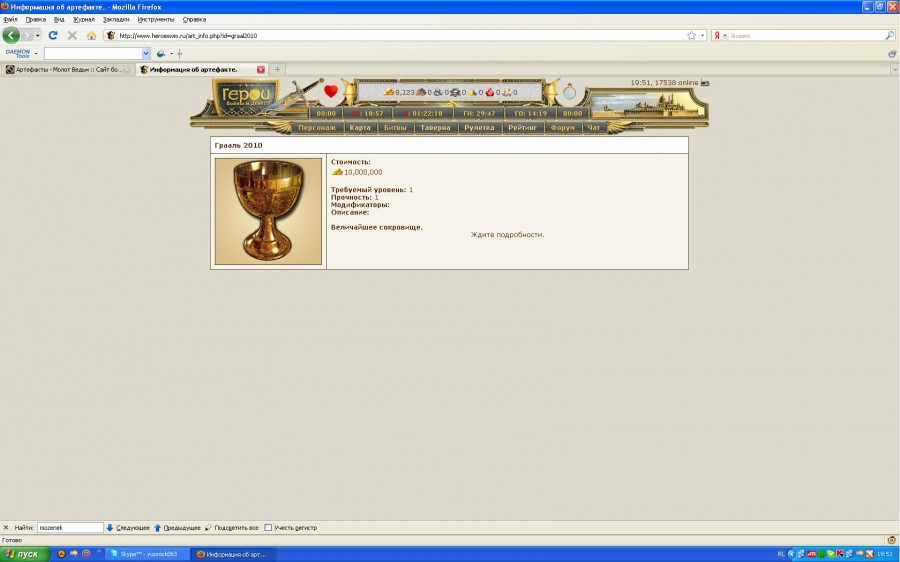Click the DAEMON Tools search input

pyautogui.click(x=93, y=53)
